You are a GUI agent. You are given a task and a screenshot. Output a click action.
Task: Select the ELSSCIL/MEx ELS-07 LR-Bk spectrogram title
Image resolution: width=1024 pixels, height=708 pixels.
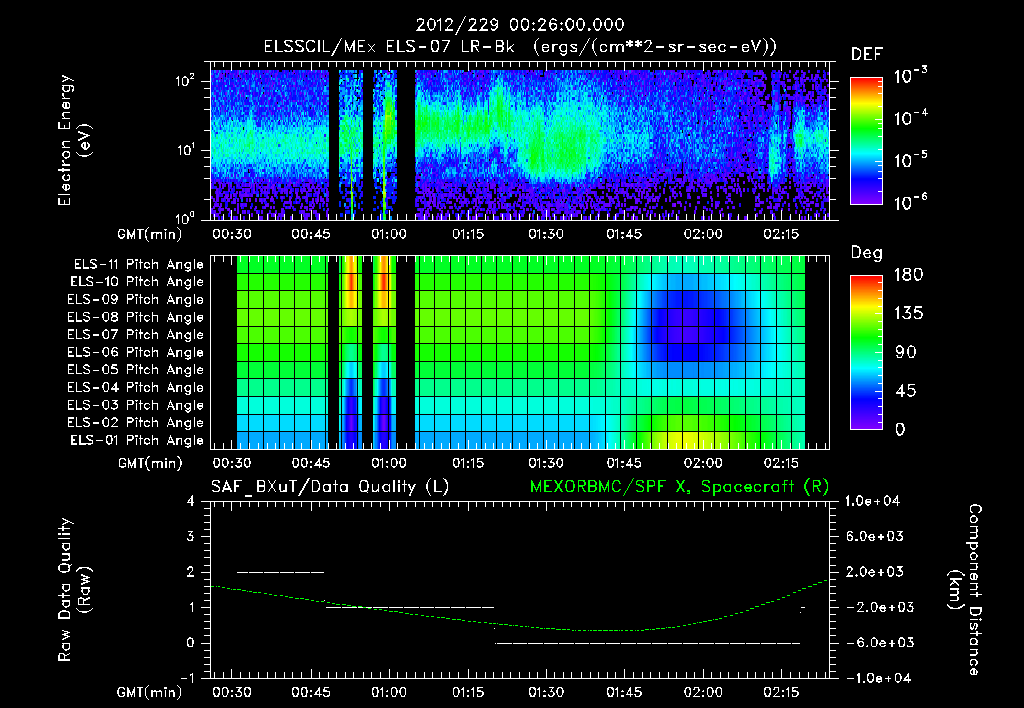[x=520, y=47]
